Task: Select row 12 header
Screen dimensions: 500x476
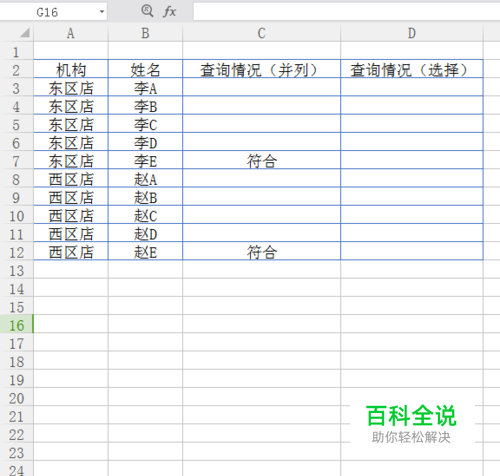Action: coord(16,252)
